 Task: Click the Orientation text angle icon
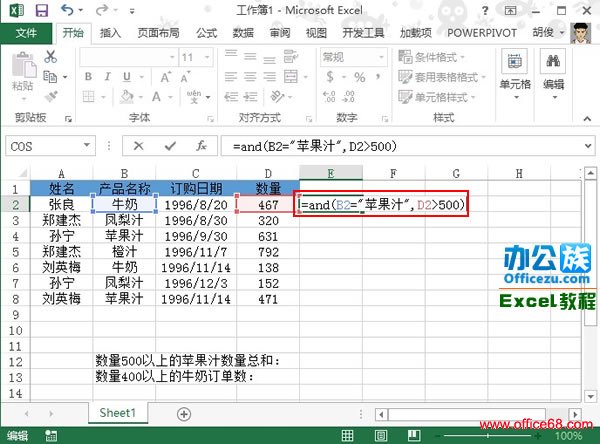[277, 96]
